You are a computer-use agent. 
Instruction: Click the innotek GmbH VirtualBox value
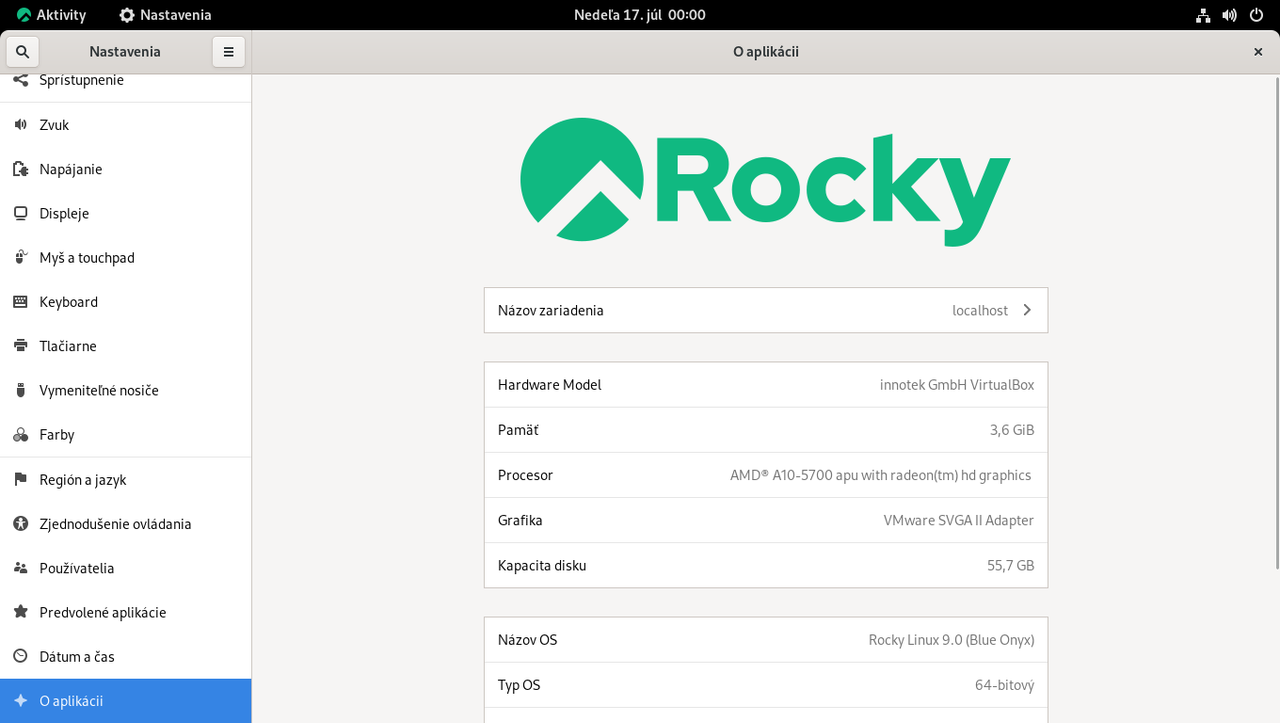coord(957,385)
